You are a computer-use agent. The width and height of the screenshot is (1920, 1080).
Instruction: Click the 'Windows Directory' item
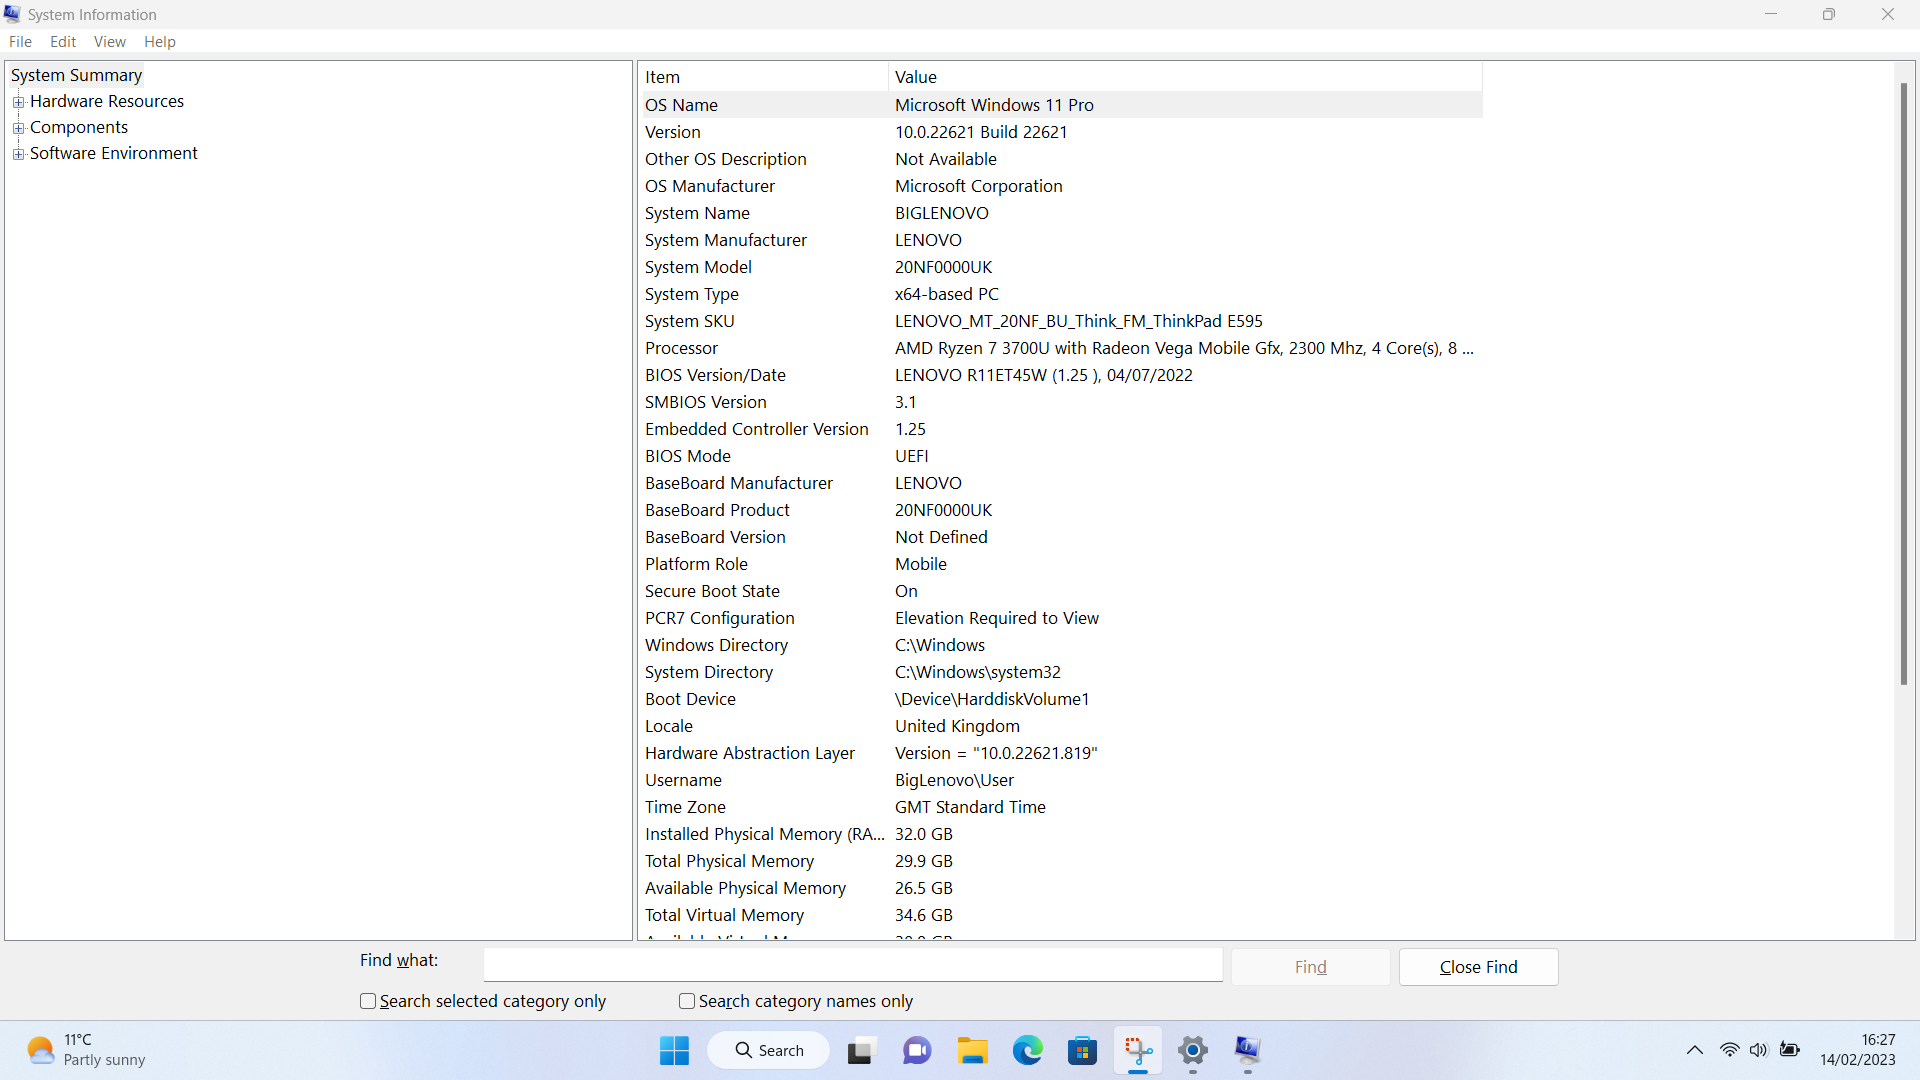point(716,645)
